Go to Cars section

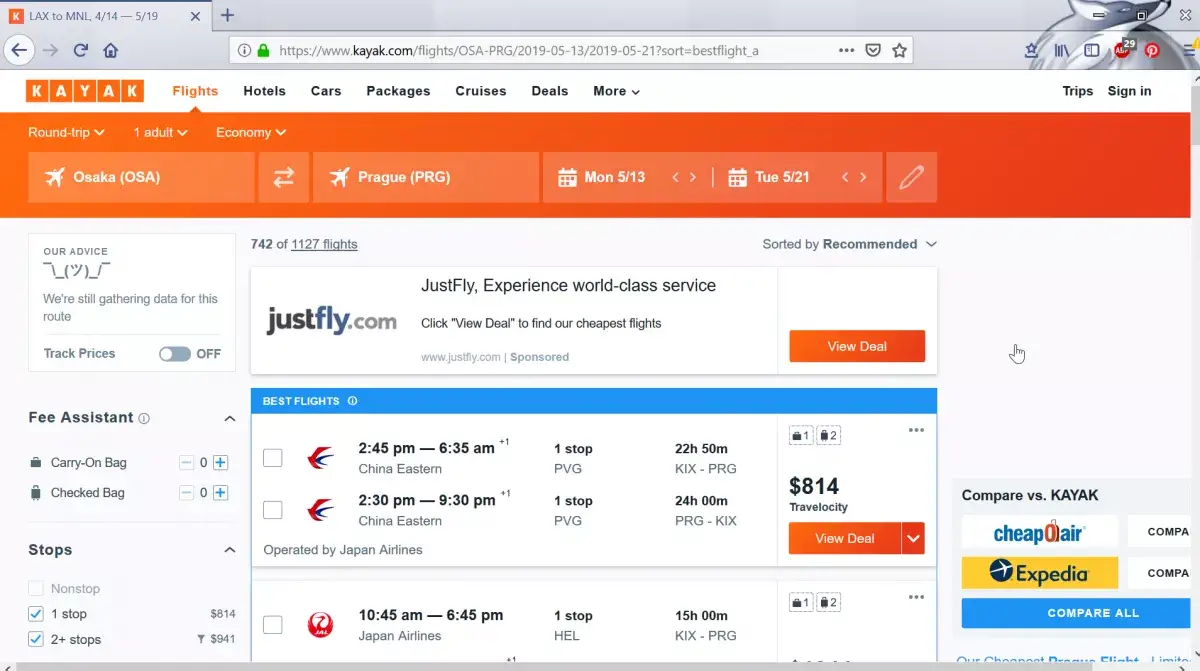click(x=326, y=91)
